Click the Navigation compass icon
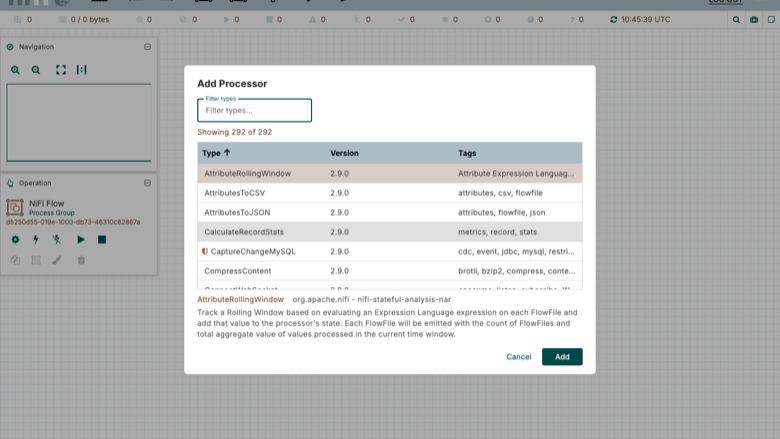780x439 pixels. click(x=10, y=47)
